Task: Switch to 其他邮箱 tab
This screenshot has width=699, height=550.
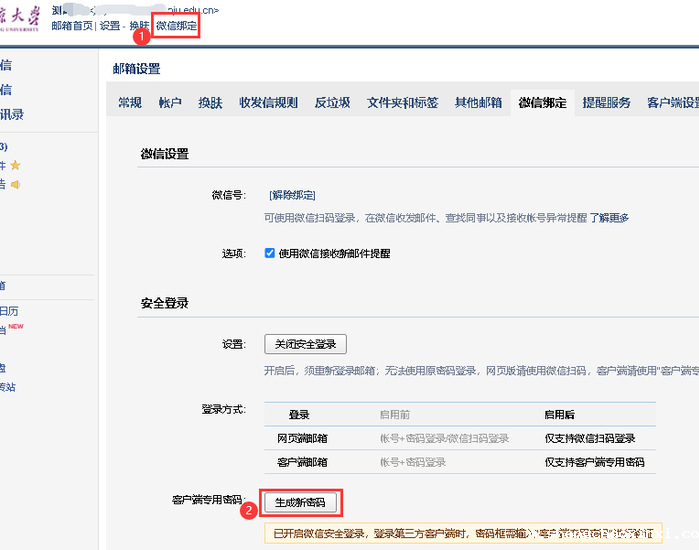Action: (x=478, y=103)
